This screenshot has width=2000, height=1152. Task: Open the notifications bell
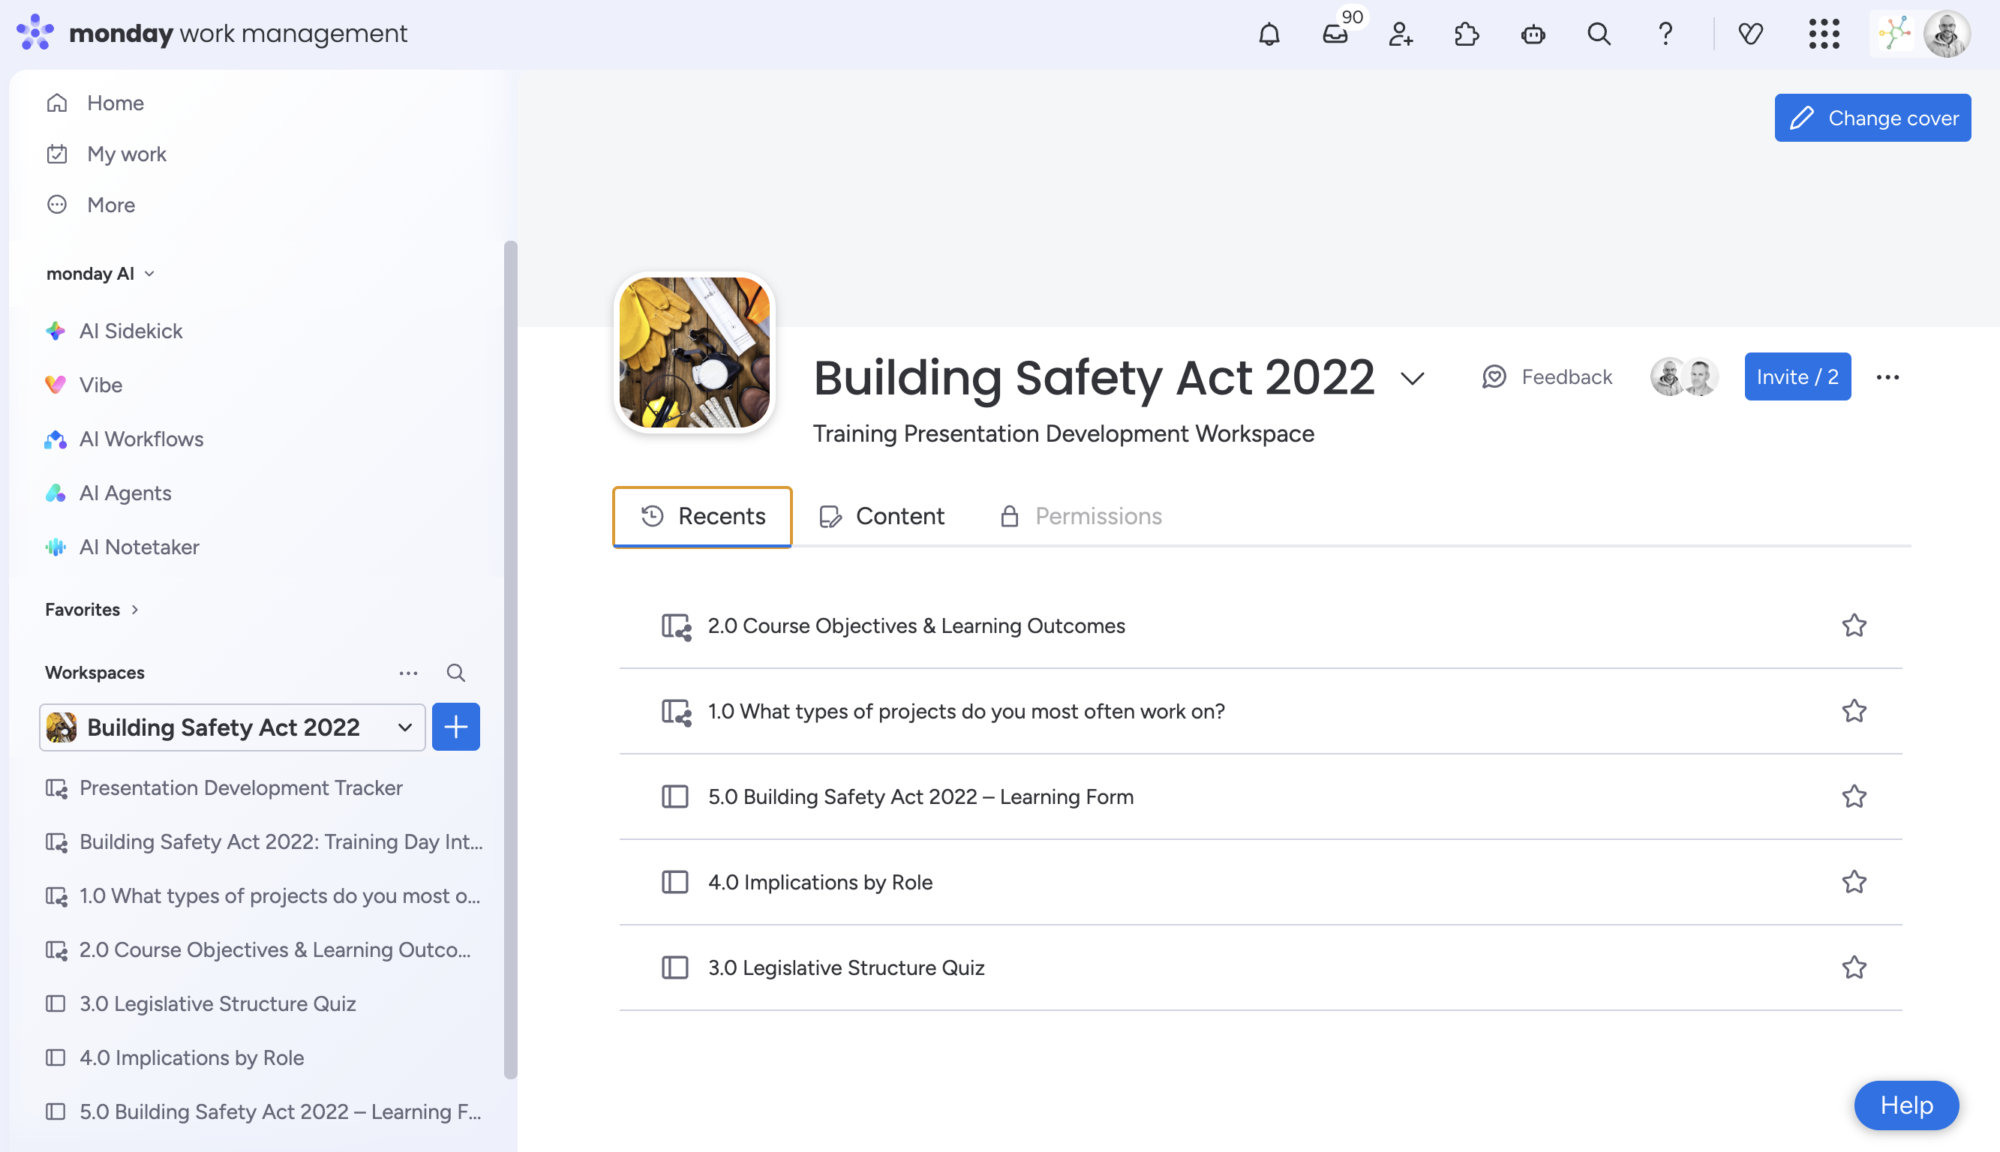1269,34
